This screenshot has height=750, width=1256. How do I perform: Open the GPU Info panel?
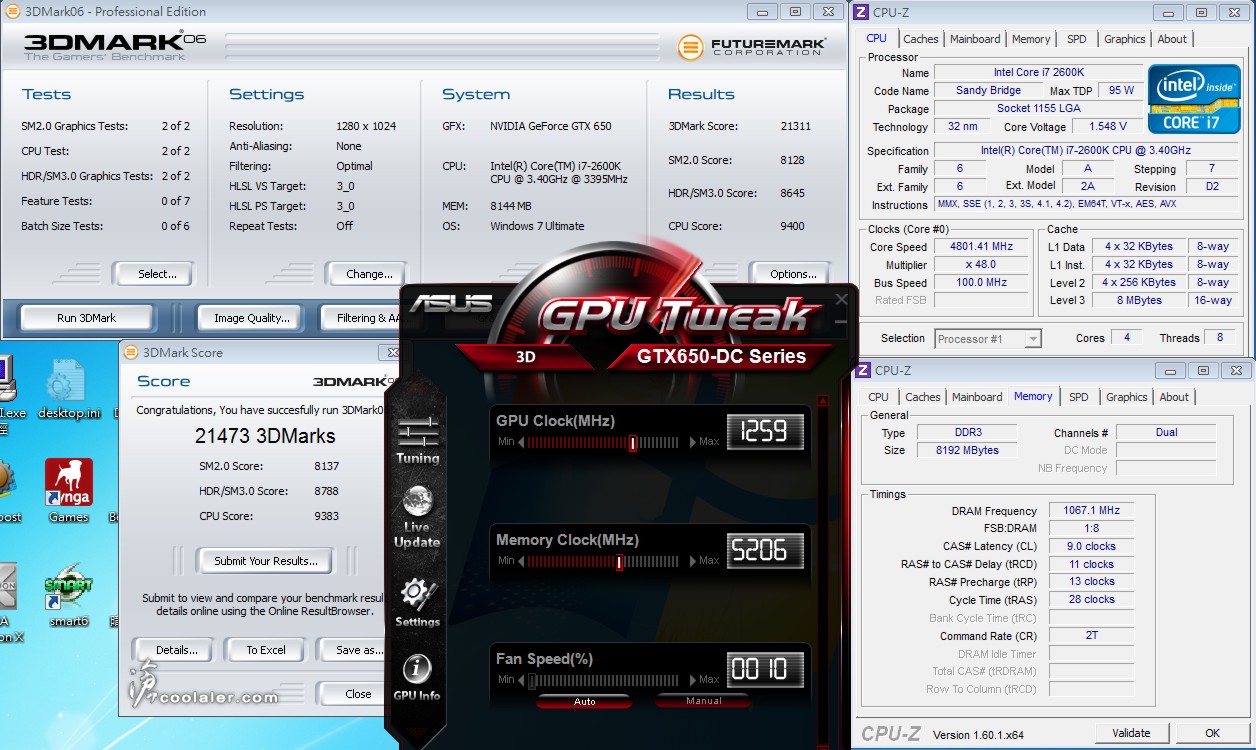[x=417, y=677]
